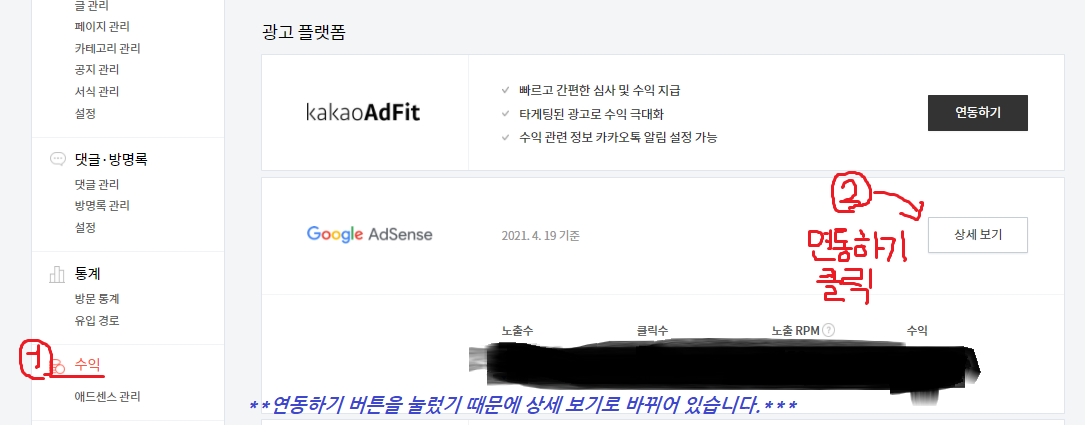Open 방명록 관리
The height and width of the screenshot is (425, 1085).
(x=102, y=206)
